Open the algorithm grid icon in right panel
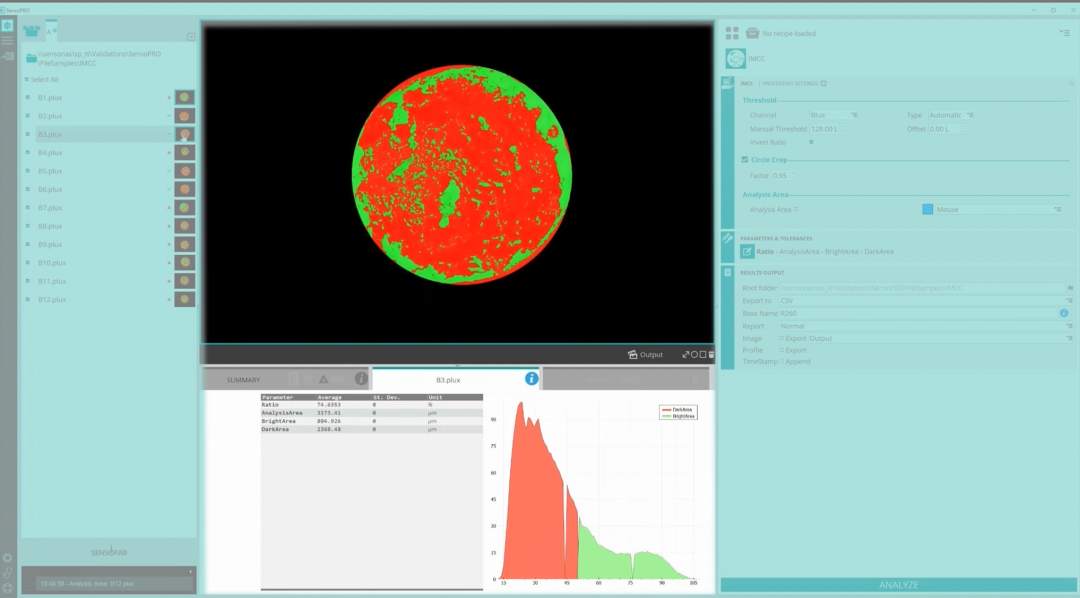 click(x=732, y=33)
